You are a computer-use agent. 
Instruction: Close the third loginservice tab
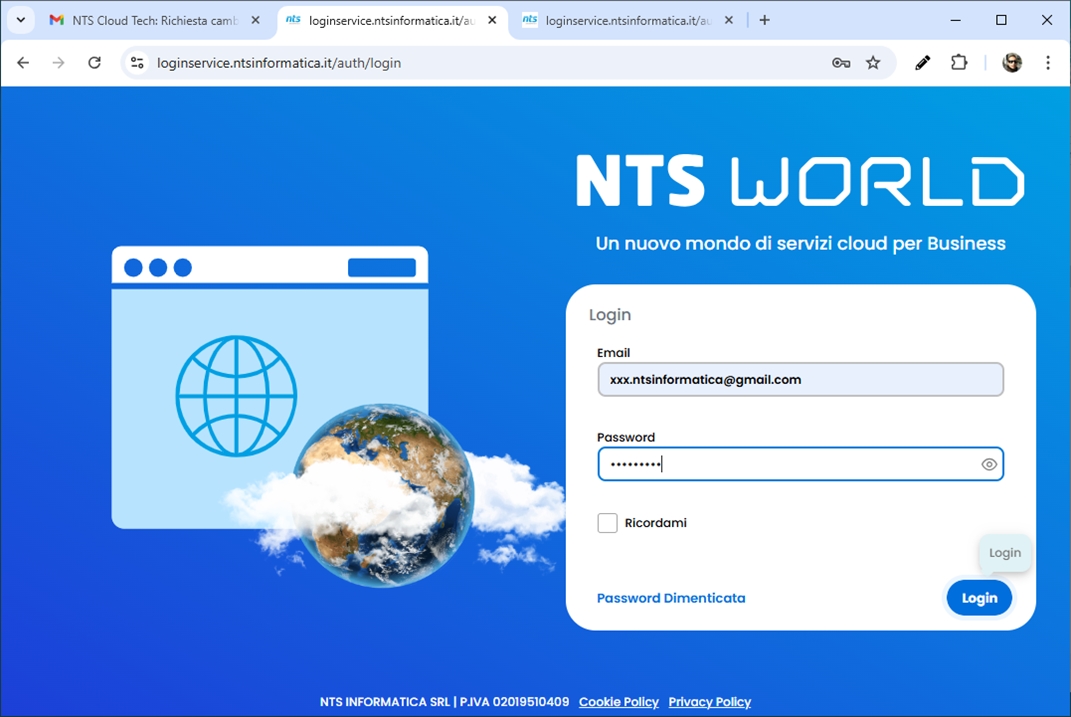(x=729, y=20)
